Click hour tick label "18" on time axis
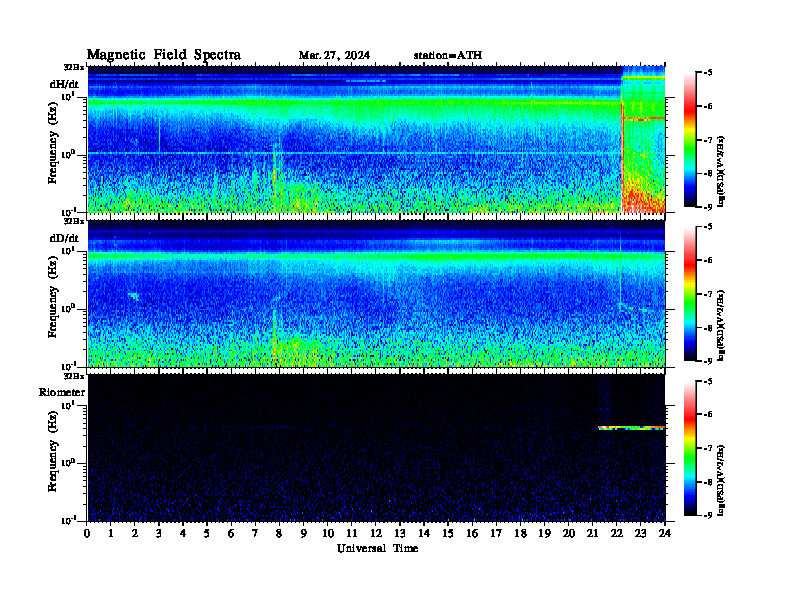792x612 pixels. [520, 533]
